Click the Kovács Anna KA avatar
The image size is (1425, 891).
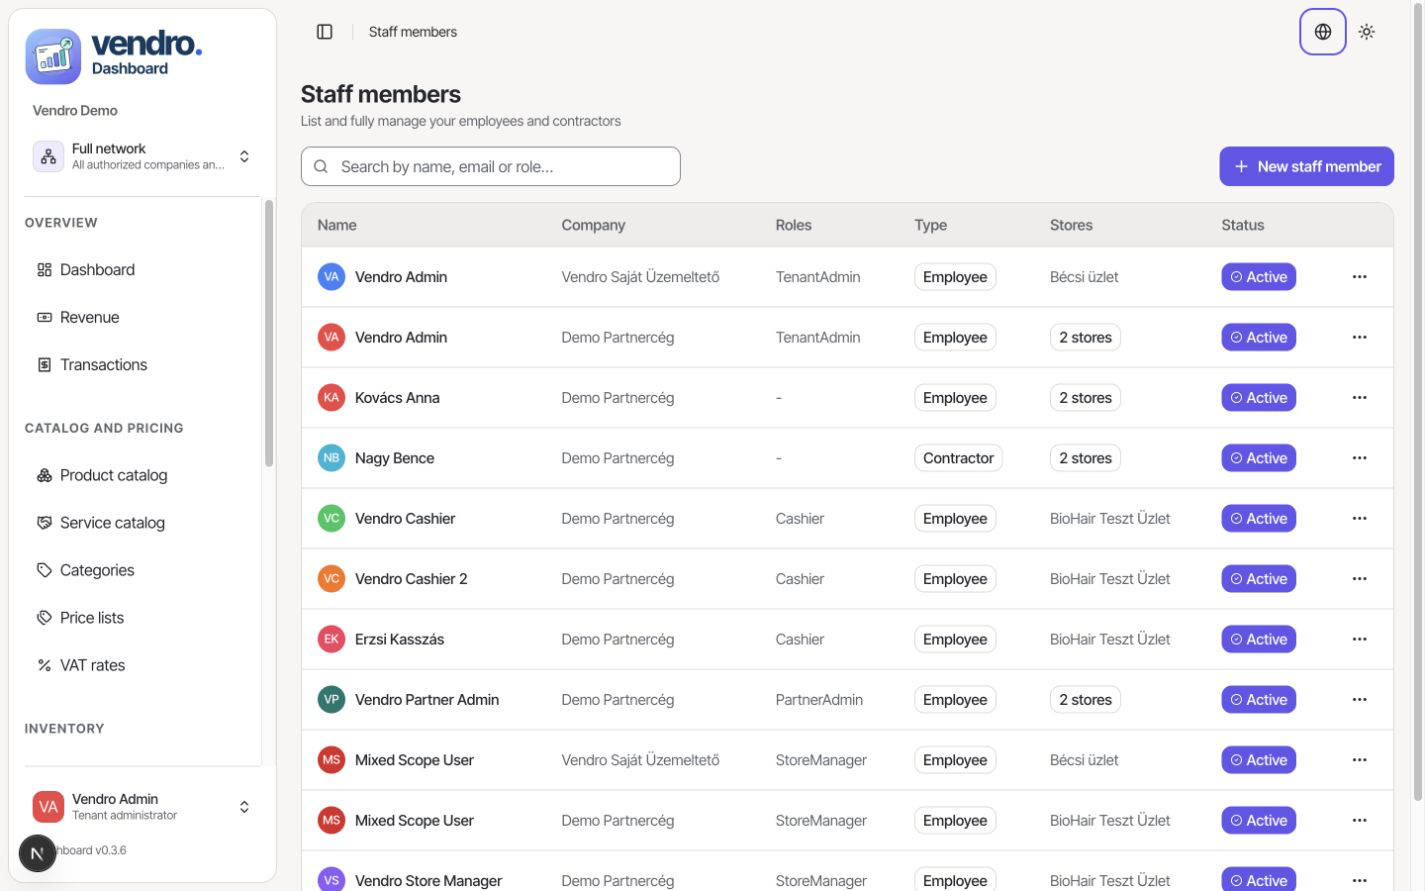331,398
